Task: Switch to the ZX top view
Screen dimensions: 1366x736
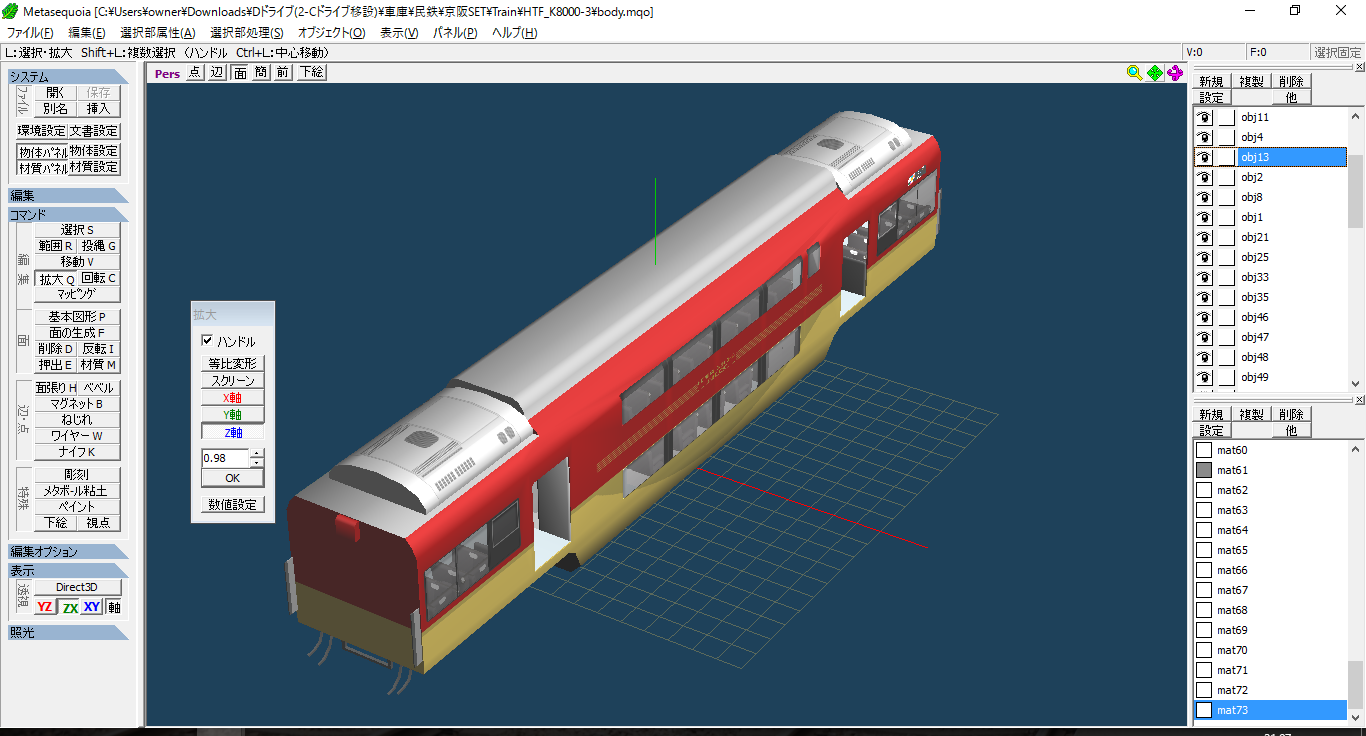Action: point(70,607)
